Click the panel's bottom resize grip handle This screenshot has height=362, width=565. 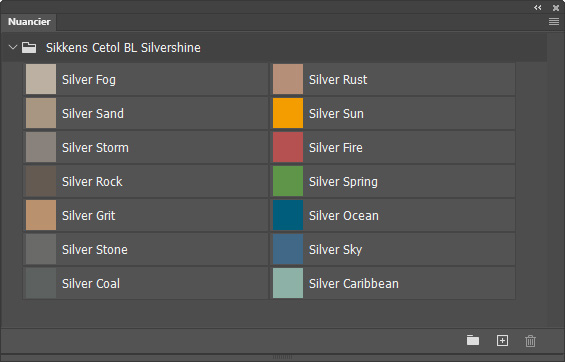click(282, 357)
